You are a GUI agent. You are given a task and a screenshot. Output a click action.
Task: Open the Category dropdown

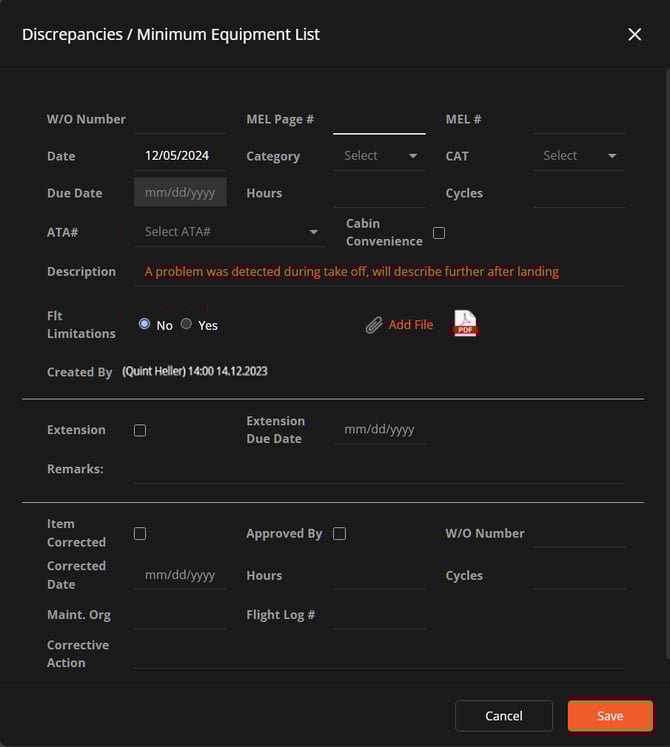[380, 156]
